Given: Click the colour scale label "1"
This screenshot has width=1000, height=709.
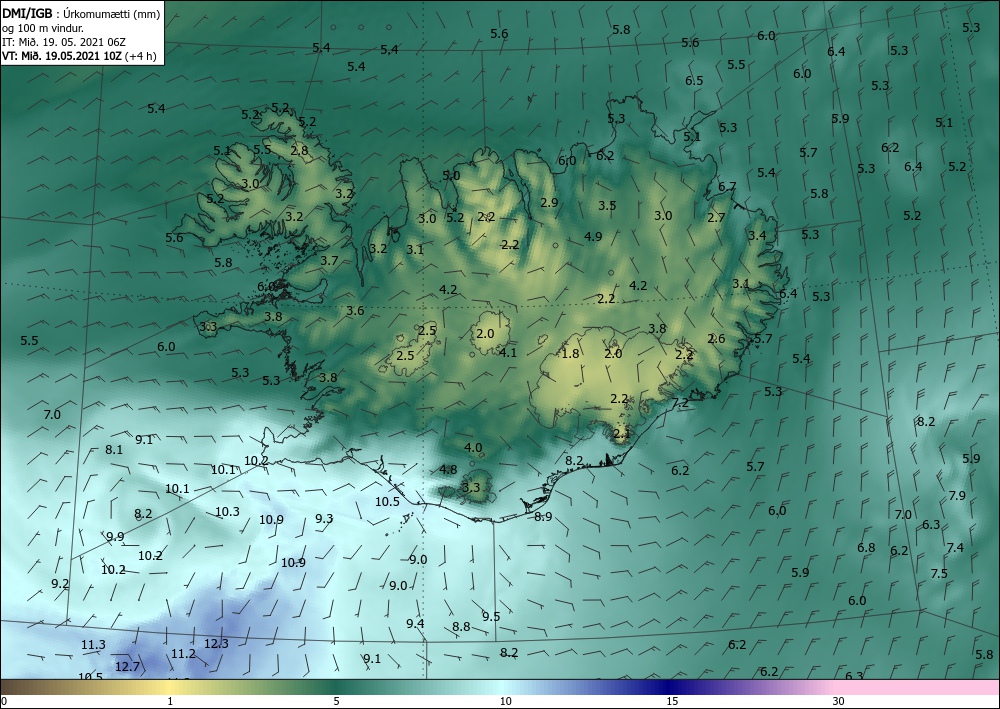Looking at the screenshot, I should (170, 702).
